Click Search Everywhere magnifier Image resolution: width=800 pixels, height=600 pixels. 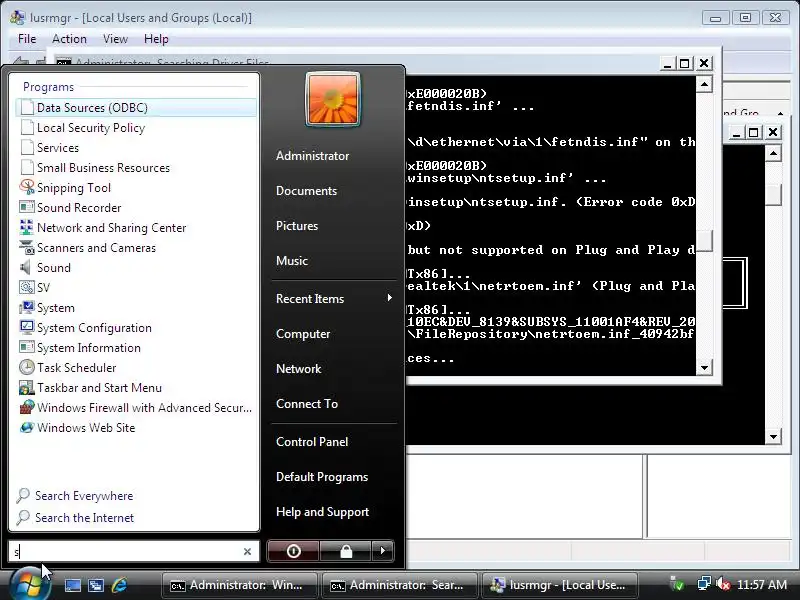point(23,495)
